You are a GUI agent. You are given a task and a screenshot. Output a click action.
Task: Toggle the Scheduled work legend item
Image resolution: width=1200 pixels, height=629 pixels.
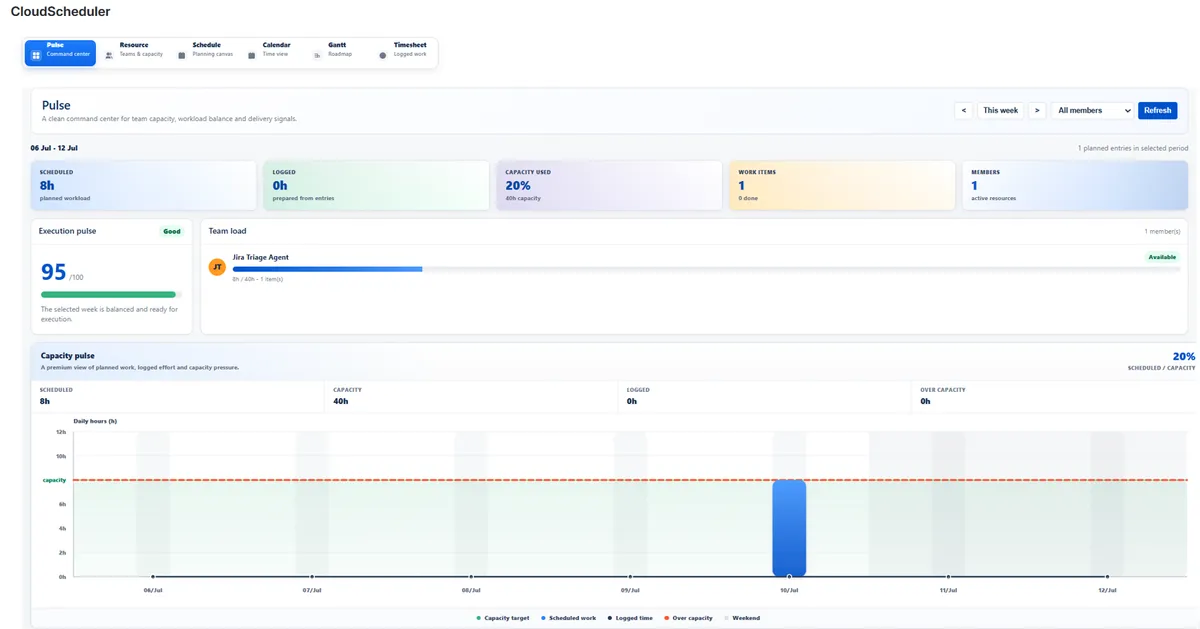(x=568, y=618)
